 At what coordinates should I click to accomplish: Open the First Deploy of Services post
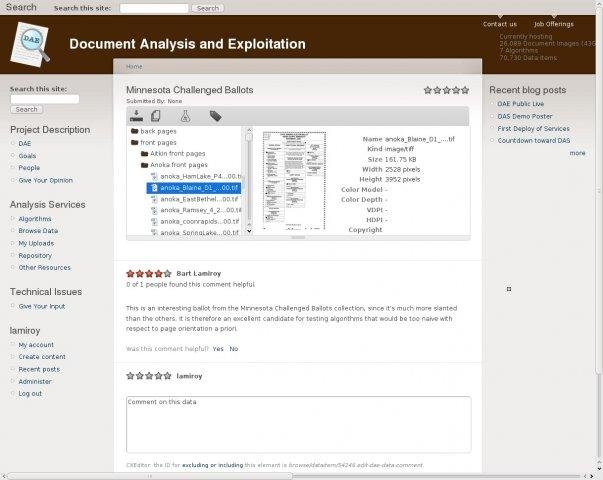click(533, 128)
